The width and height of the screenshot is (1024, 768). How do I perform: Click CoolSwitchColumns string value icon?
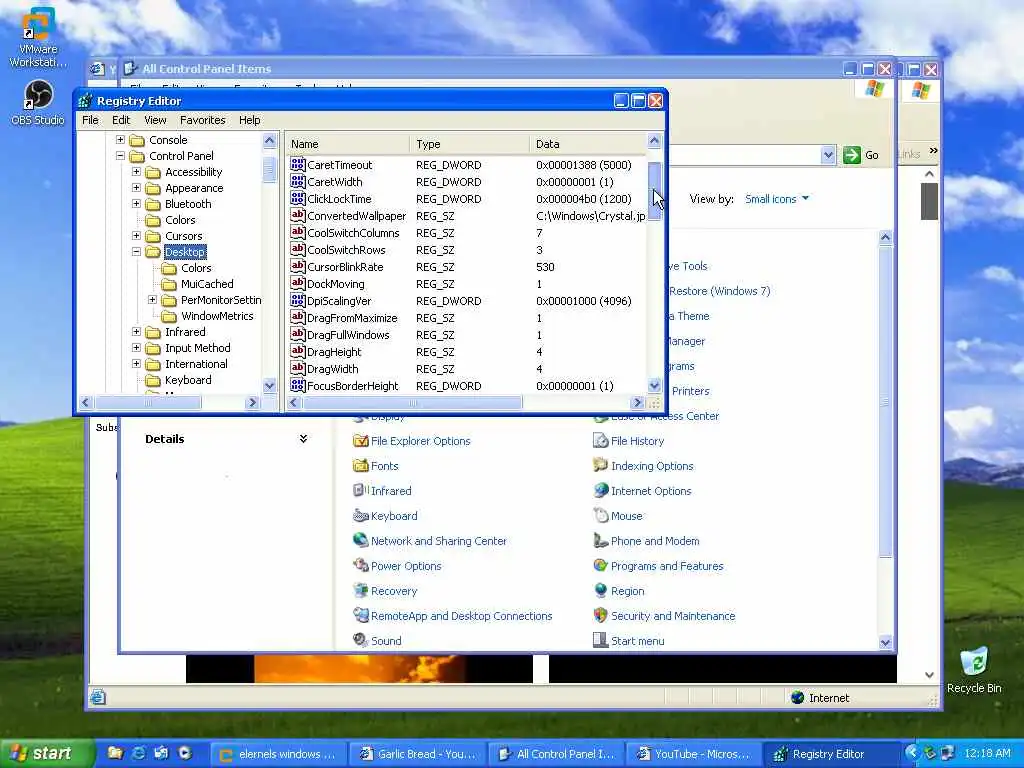tap(298, 232)
